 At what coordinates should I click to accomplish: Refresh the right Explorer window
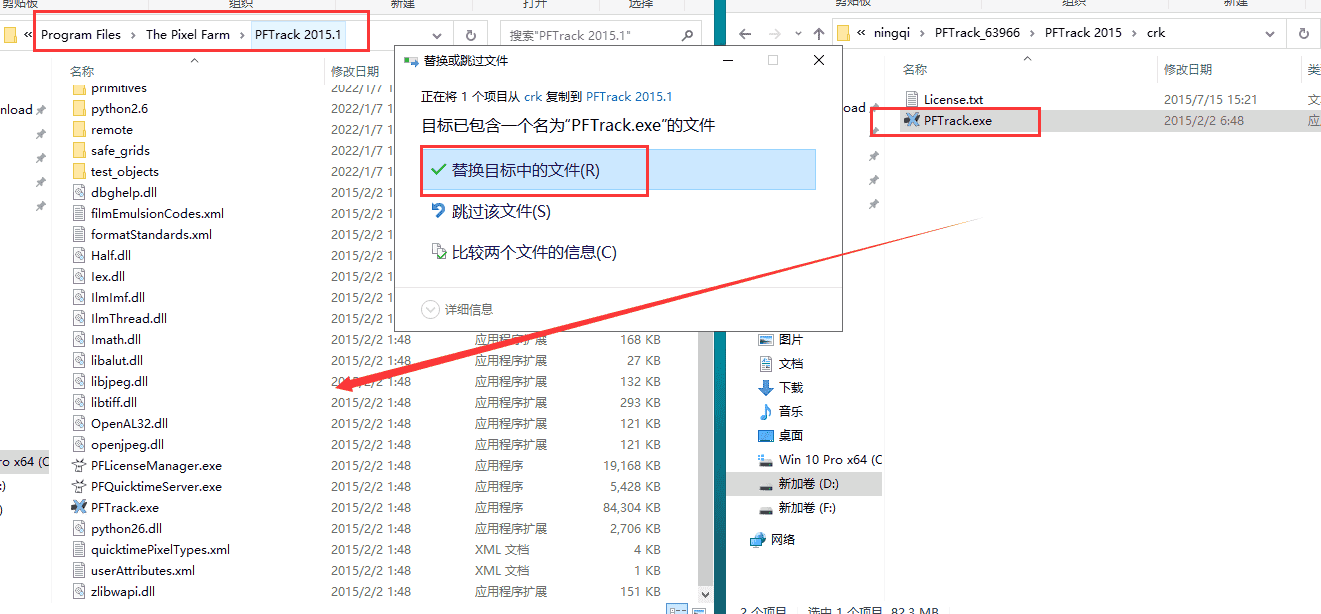(1304, 34)
